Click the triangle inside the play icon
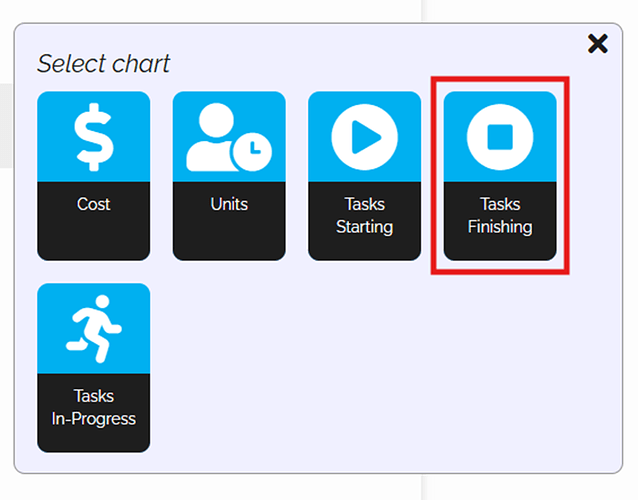 tap(366, 136)
